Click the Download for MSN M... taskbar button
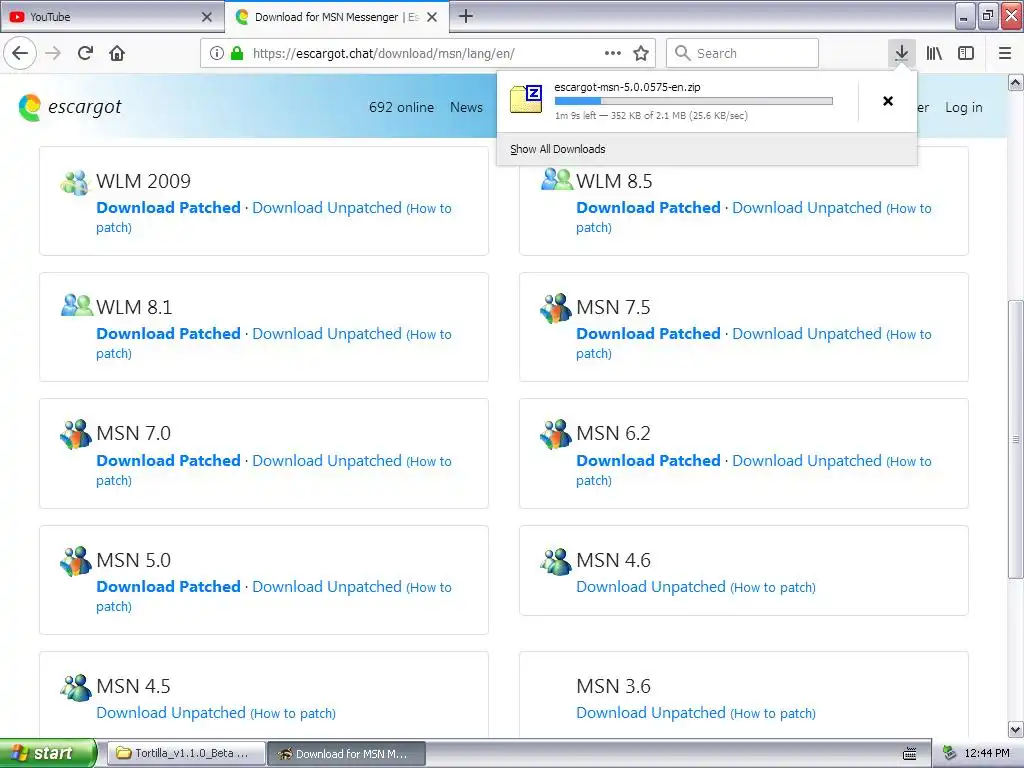This screenshot has height=768, width=1024. [x=347, y=753]
